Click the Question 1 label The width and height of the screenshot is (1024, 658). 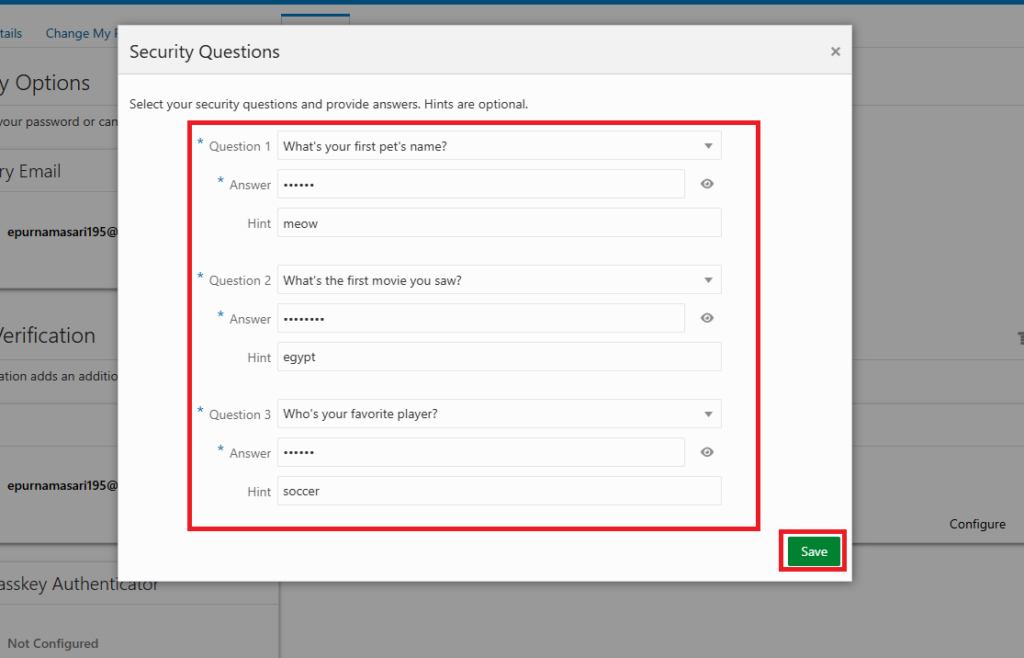[239, 146]
